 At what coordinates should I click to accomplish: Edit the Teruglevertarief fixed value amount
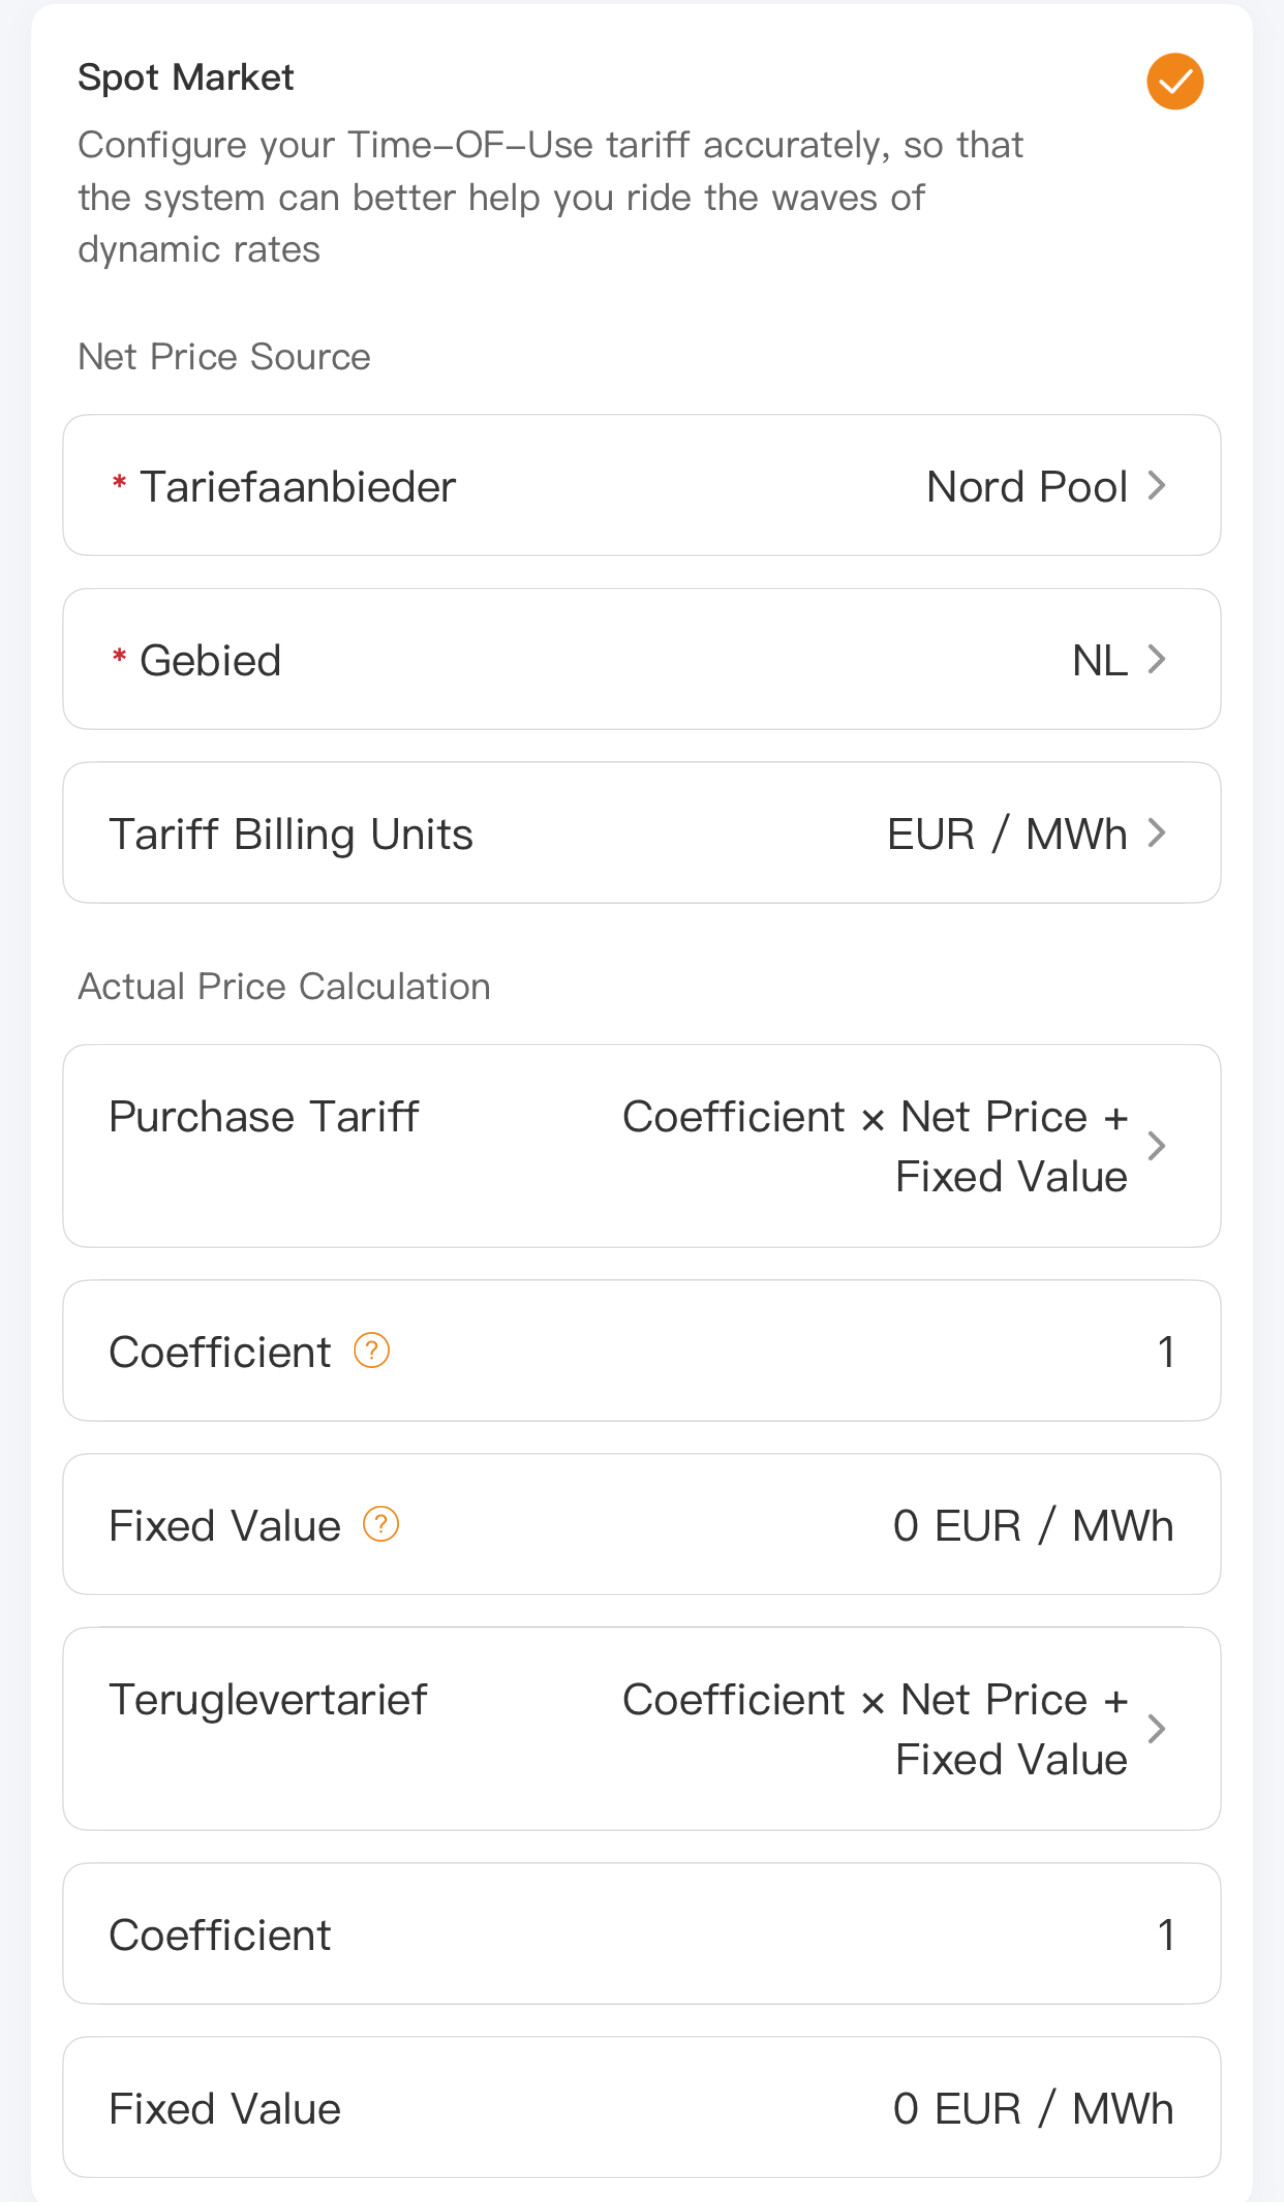point(1033,2109)
